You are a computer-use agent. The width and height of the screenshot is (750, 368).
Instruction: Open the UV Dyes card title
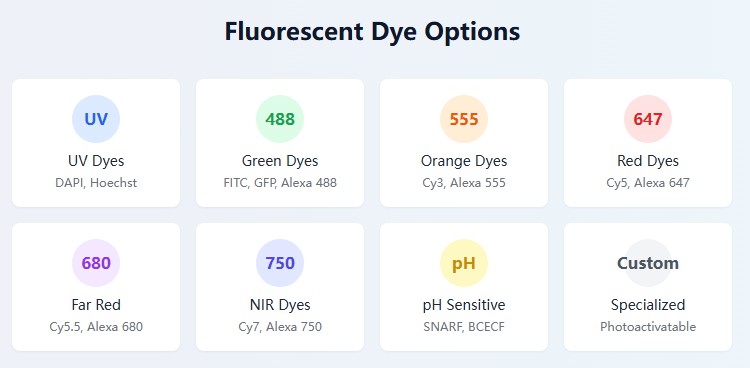[96, 161]
